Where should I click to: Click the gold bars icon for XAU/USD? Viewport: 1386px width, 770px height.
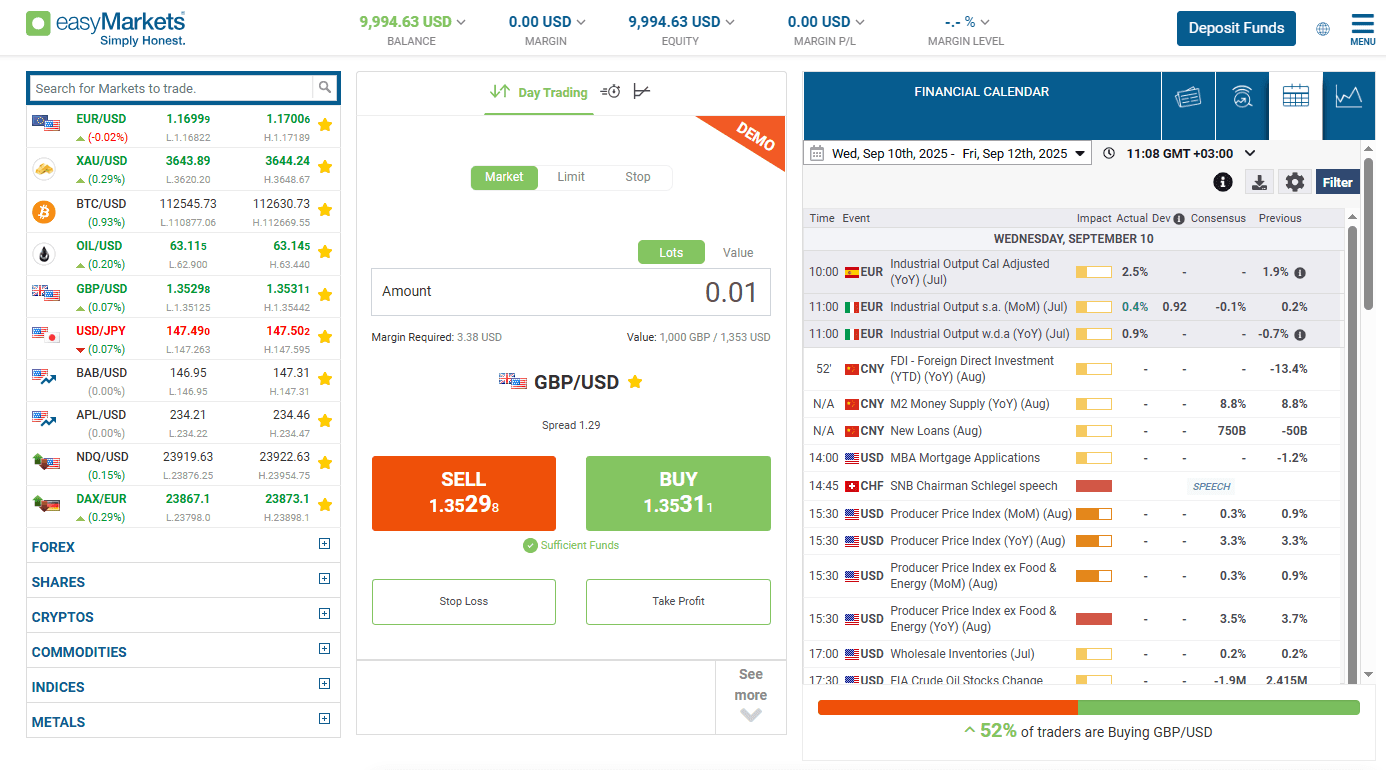(x=44, y=169)
